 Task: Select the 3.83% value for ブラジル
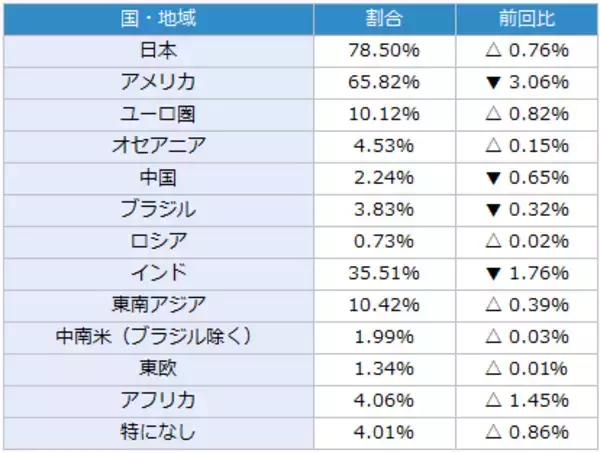pyautogui.click(x=384, y=209)
